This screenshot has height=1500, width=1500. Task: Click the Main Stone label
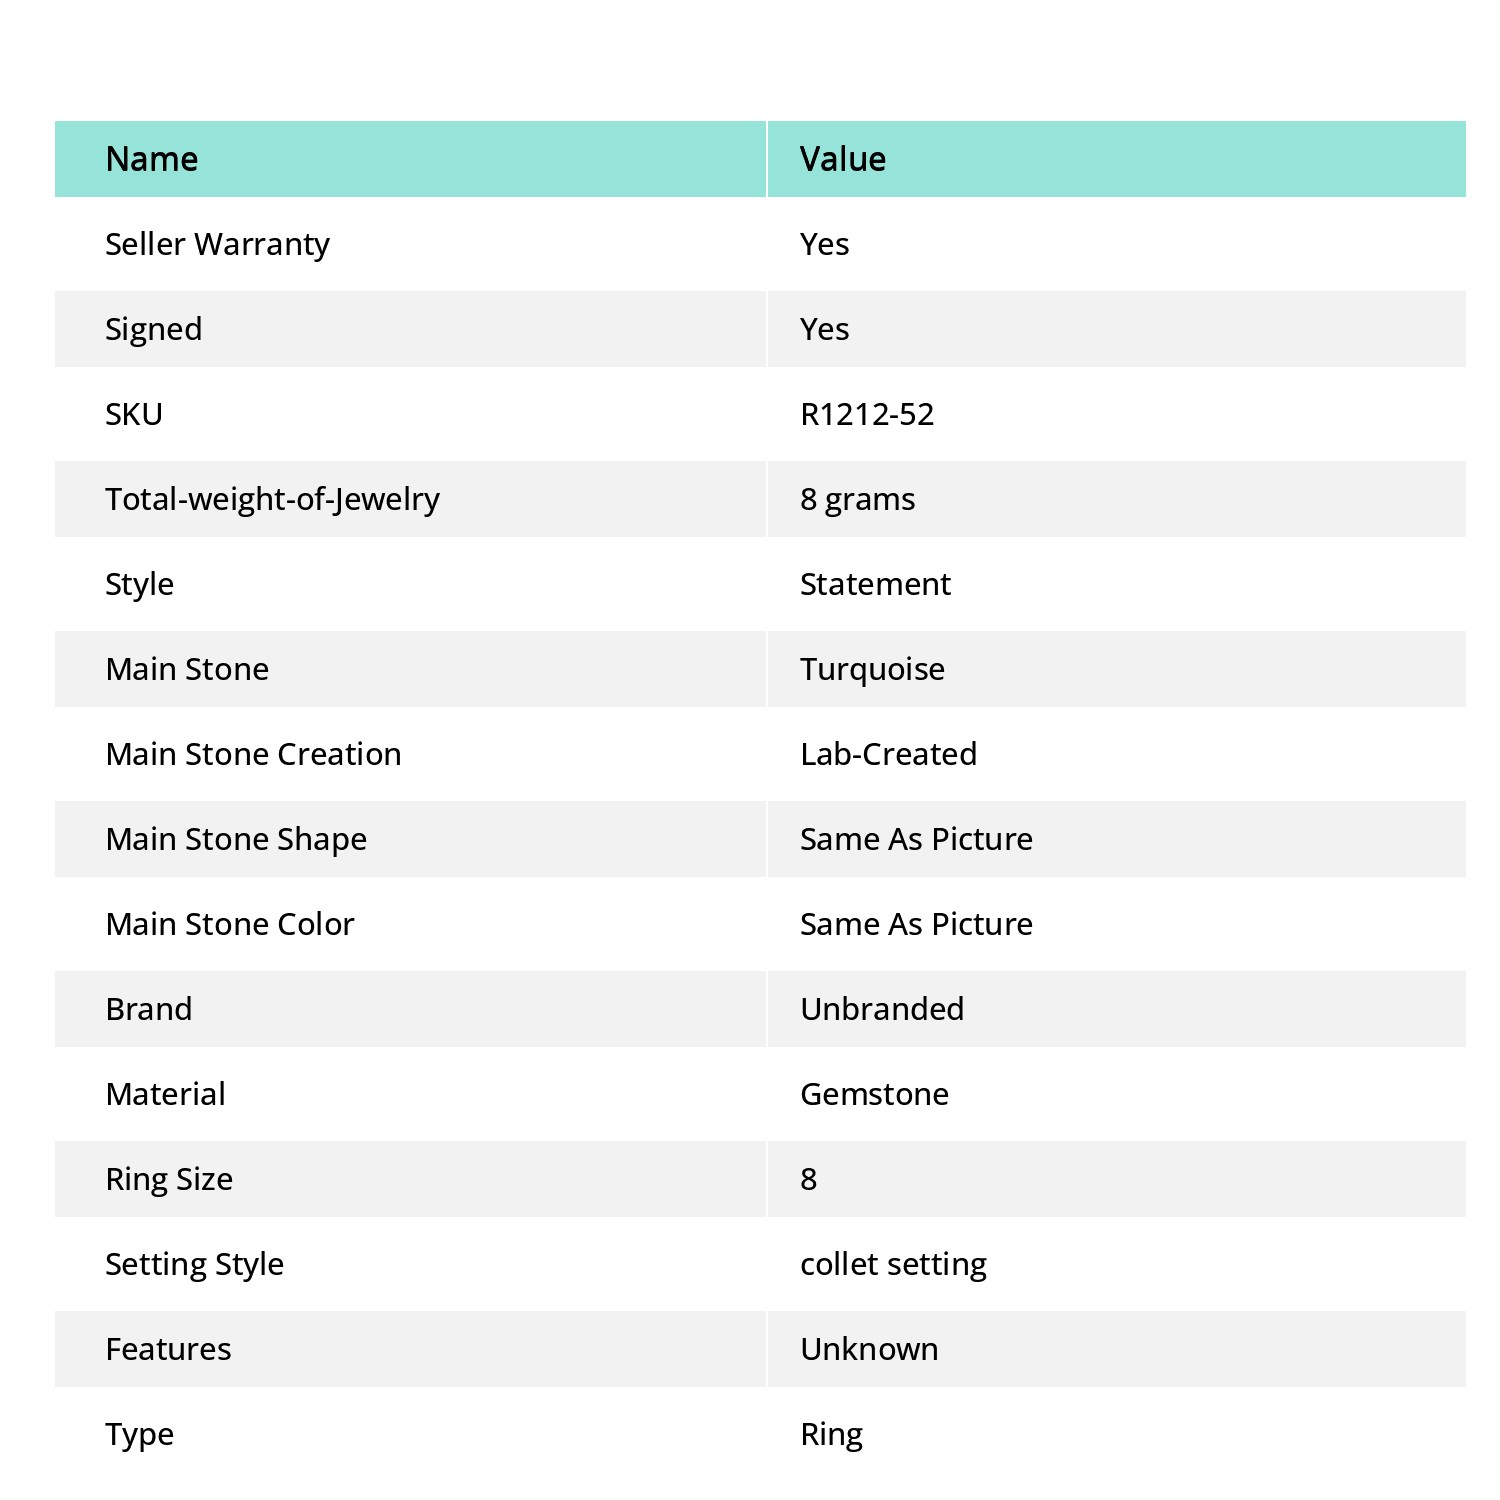click(x=187, y=669)
